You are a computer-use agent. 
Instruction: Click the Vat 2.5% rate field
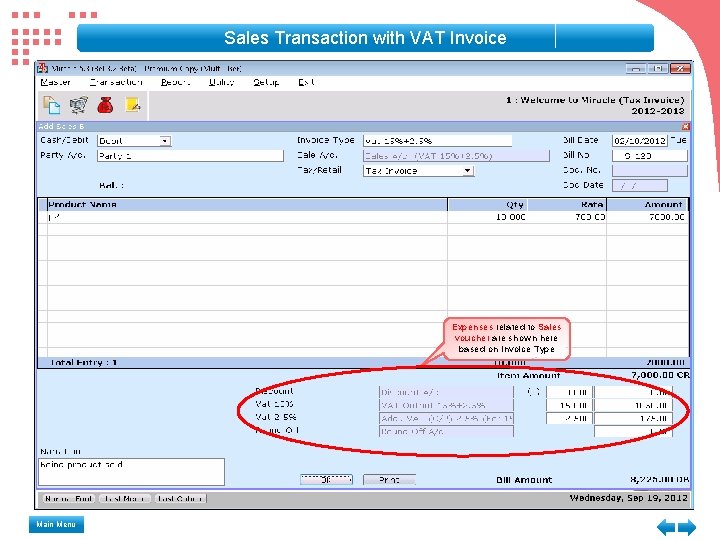coord(569,418)
